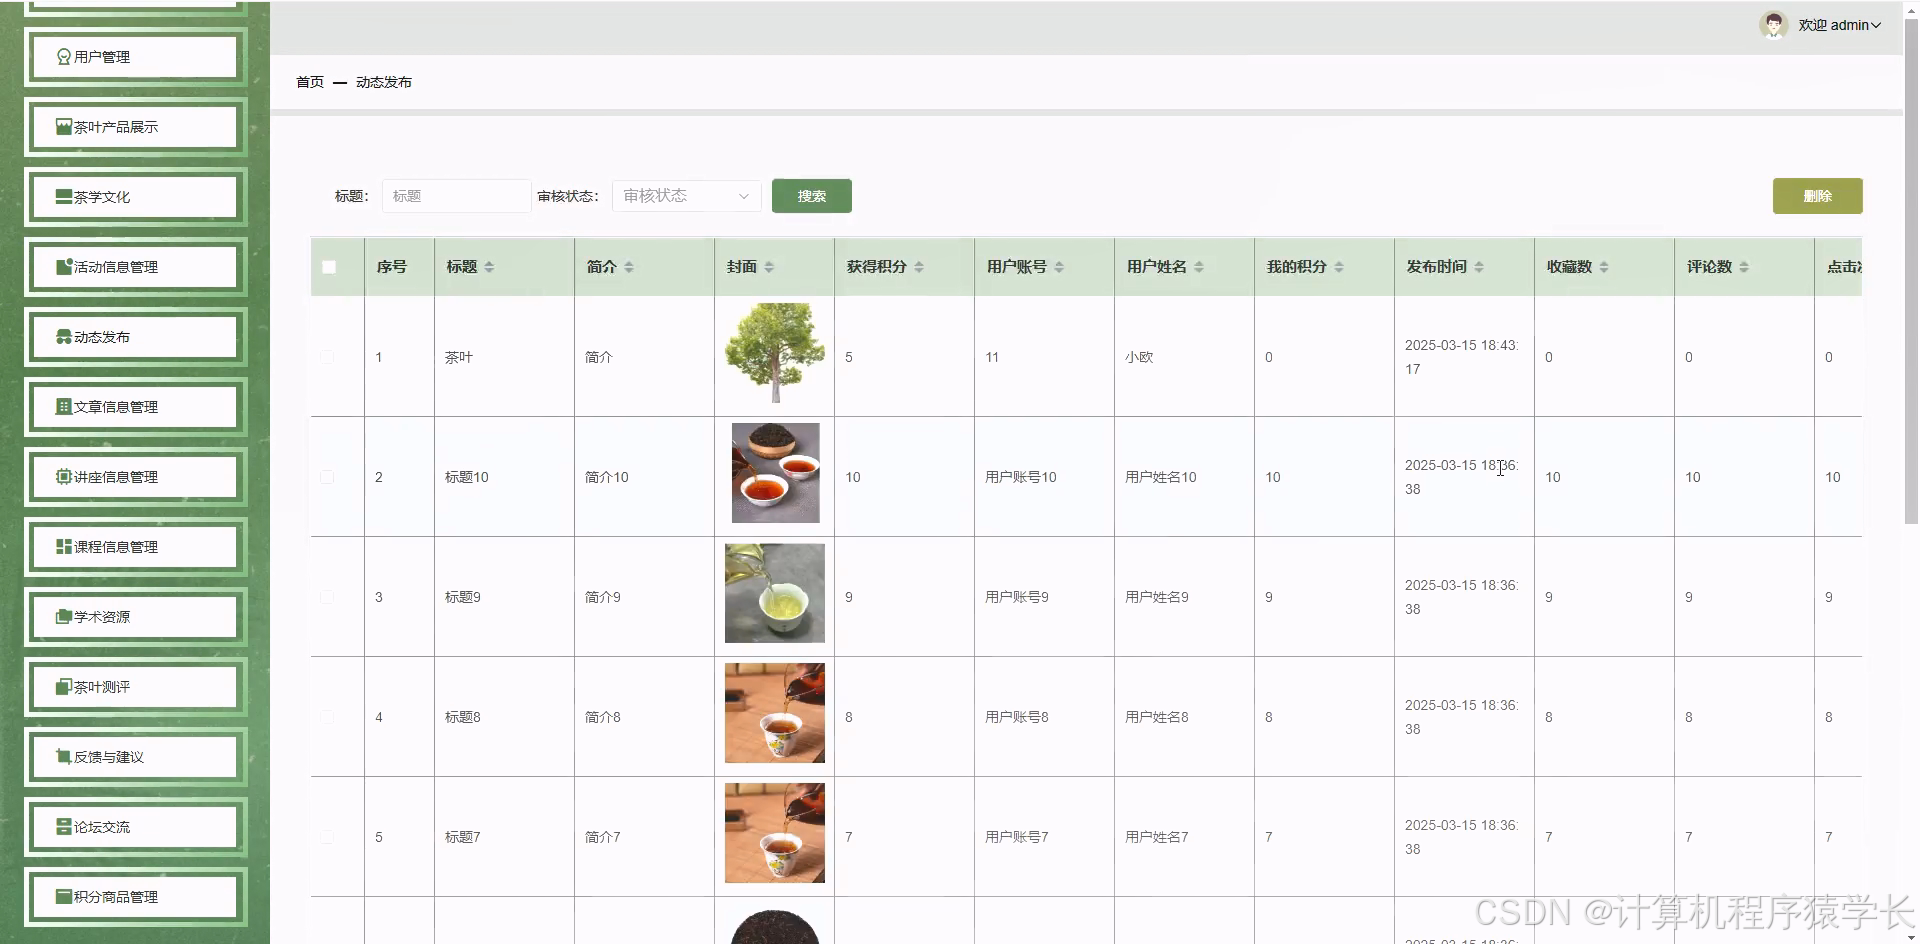Open the tree cover image for 茶叶
Image resolution: width=1920 pixels, height=944 pixels.
[x=775, y=353]
